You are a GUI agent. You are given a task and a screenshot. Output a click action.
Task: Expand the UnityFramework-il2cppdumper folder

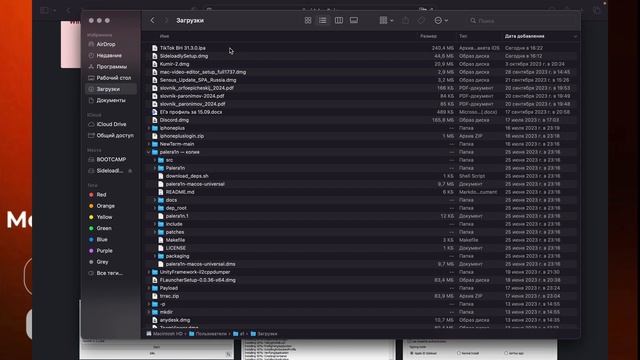click(149, 272)
